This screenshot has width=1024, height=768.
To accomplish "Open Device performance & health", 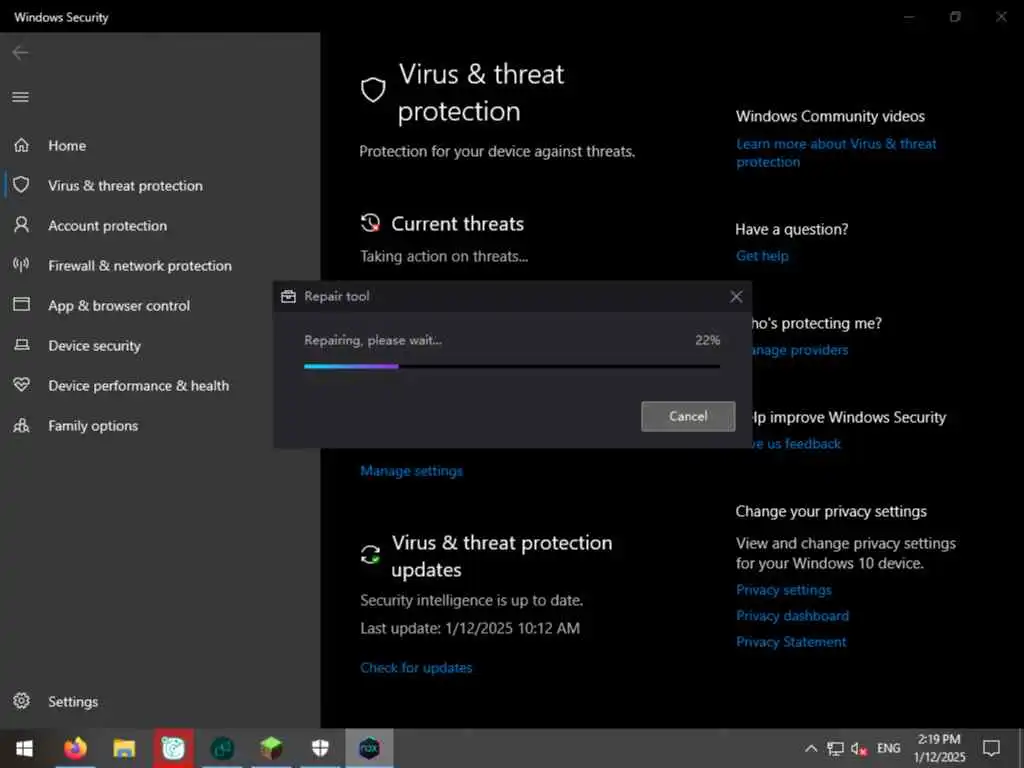I will [x=138, y=385].
